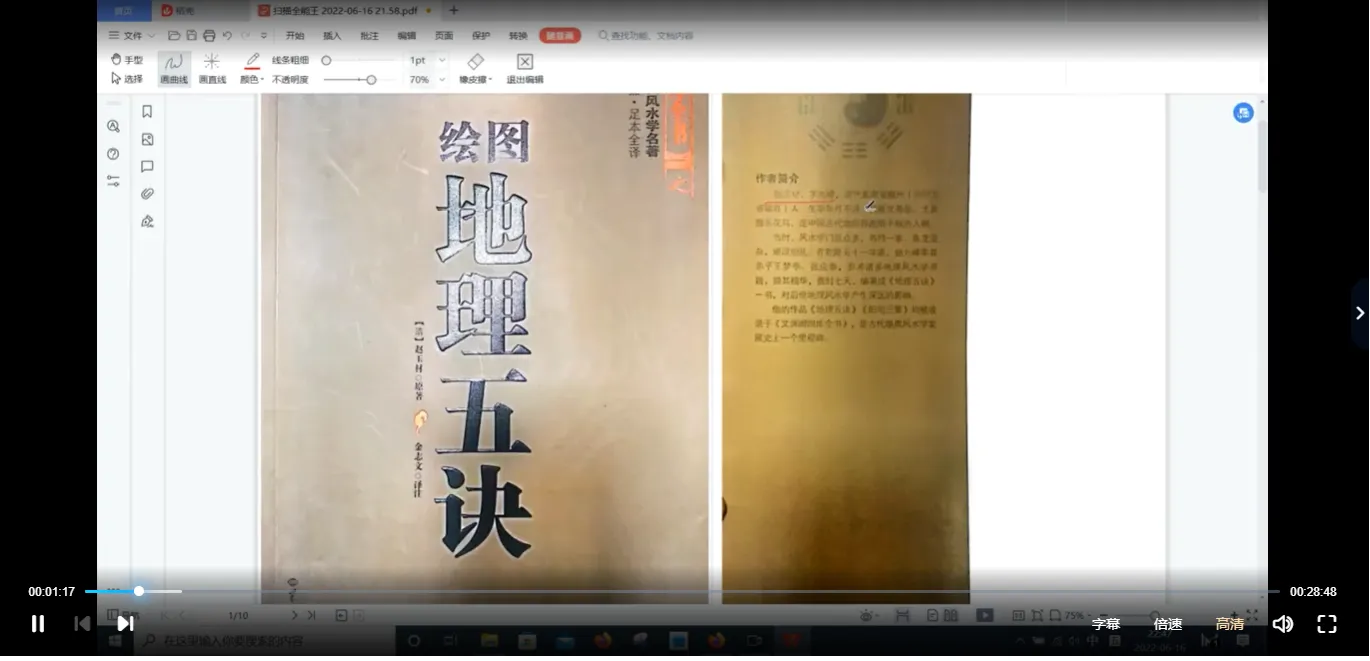Open the attachments paperclip panel
1370x661 pixels.
pyautogui.click(x=147, y=194)
